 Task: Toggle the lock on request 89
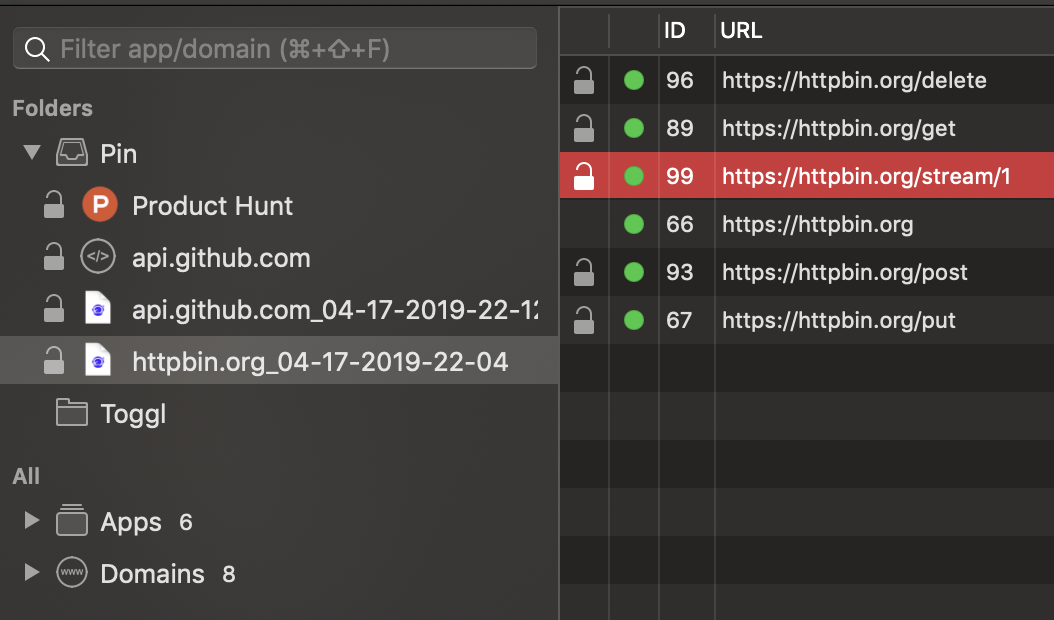(584, 128)
